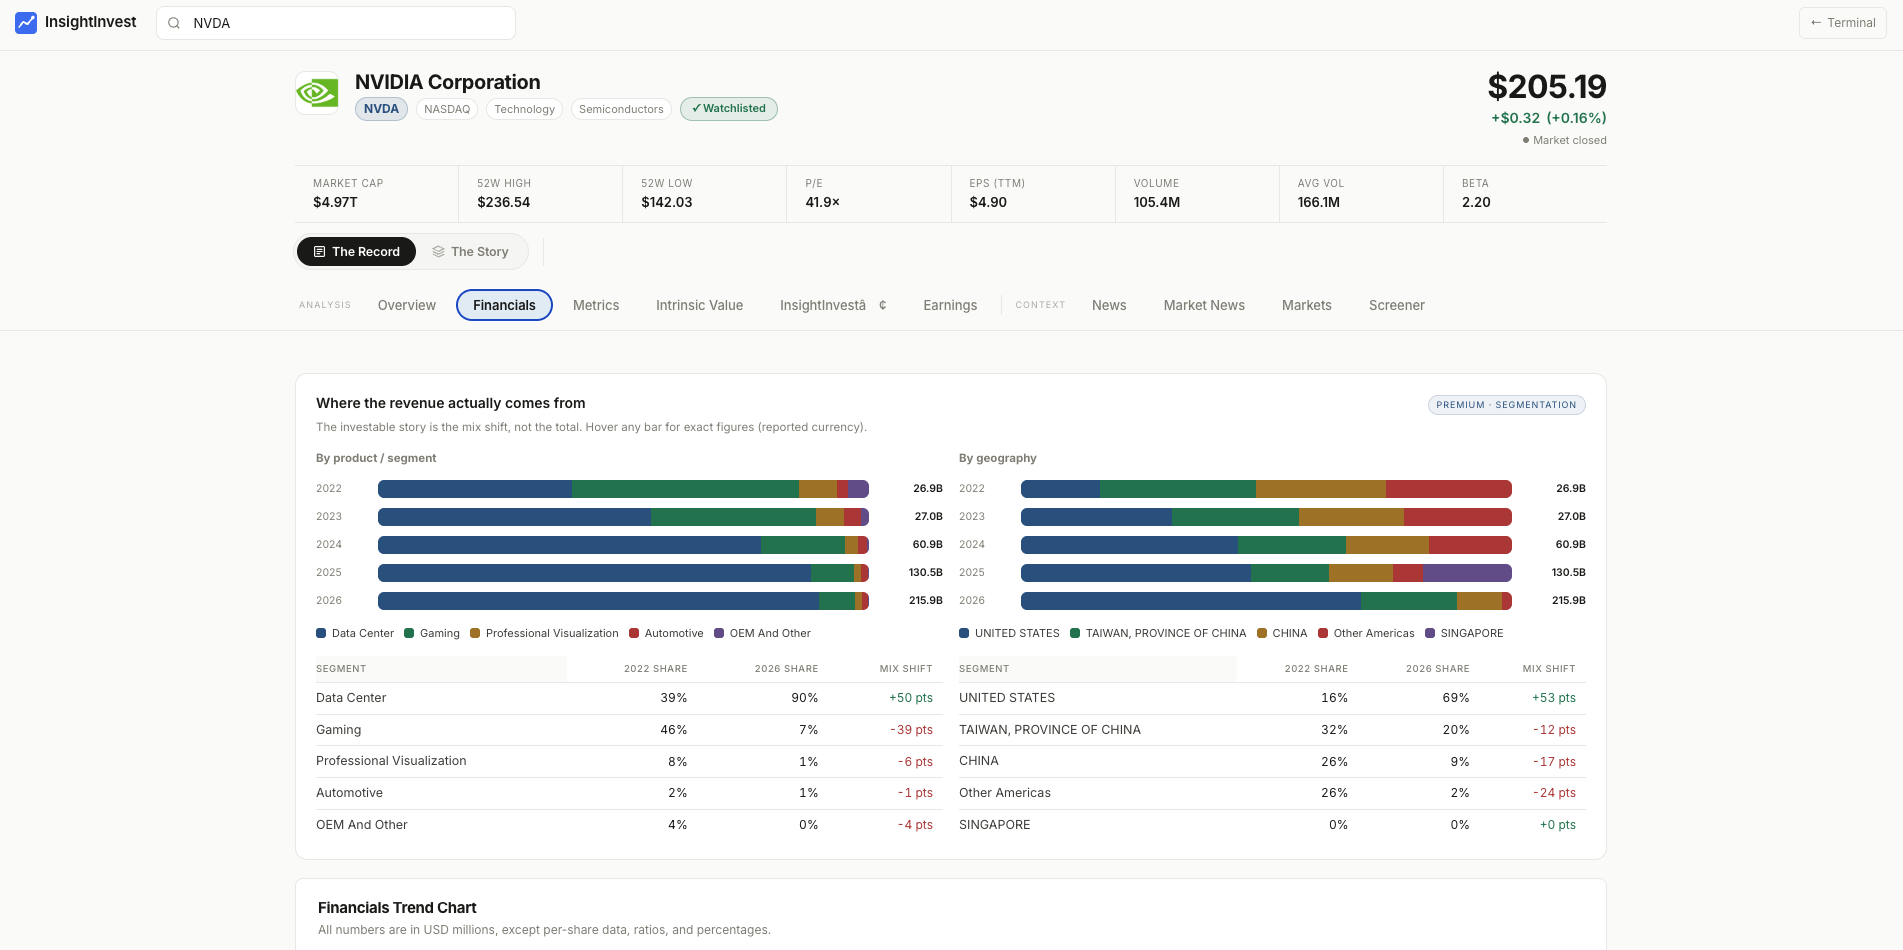Click the Professional Visualization table row label
Screen dimensions: 1903x950
391,761
